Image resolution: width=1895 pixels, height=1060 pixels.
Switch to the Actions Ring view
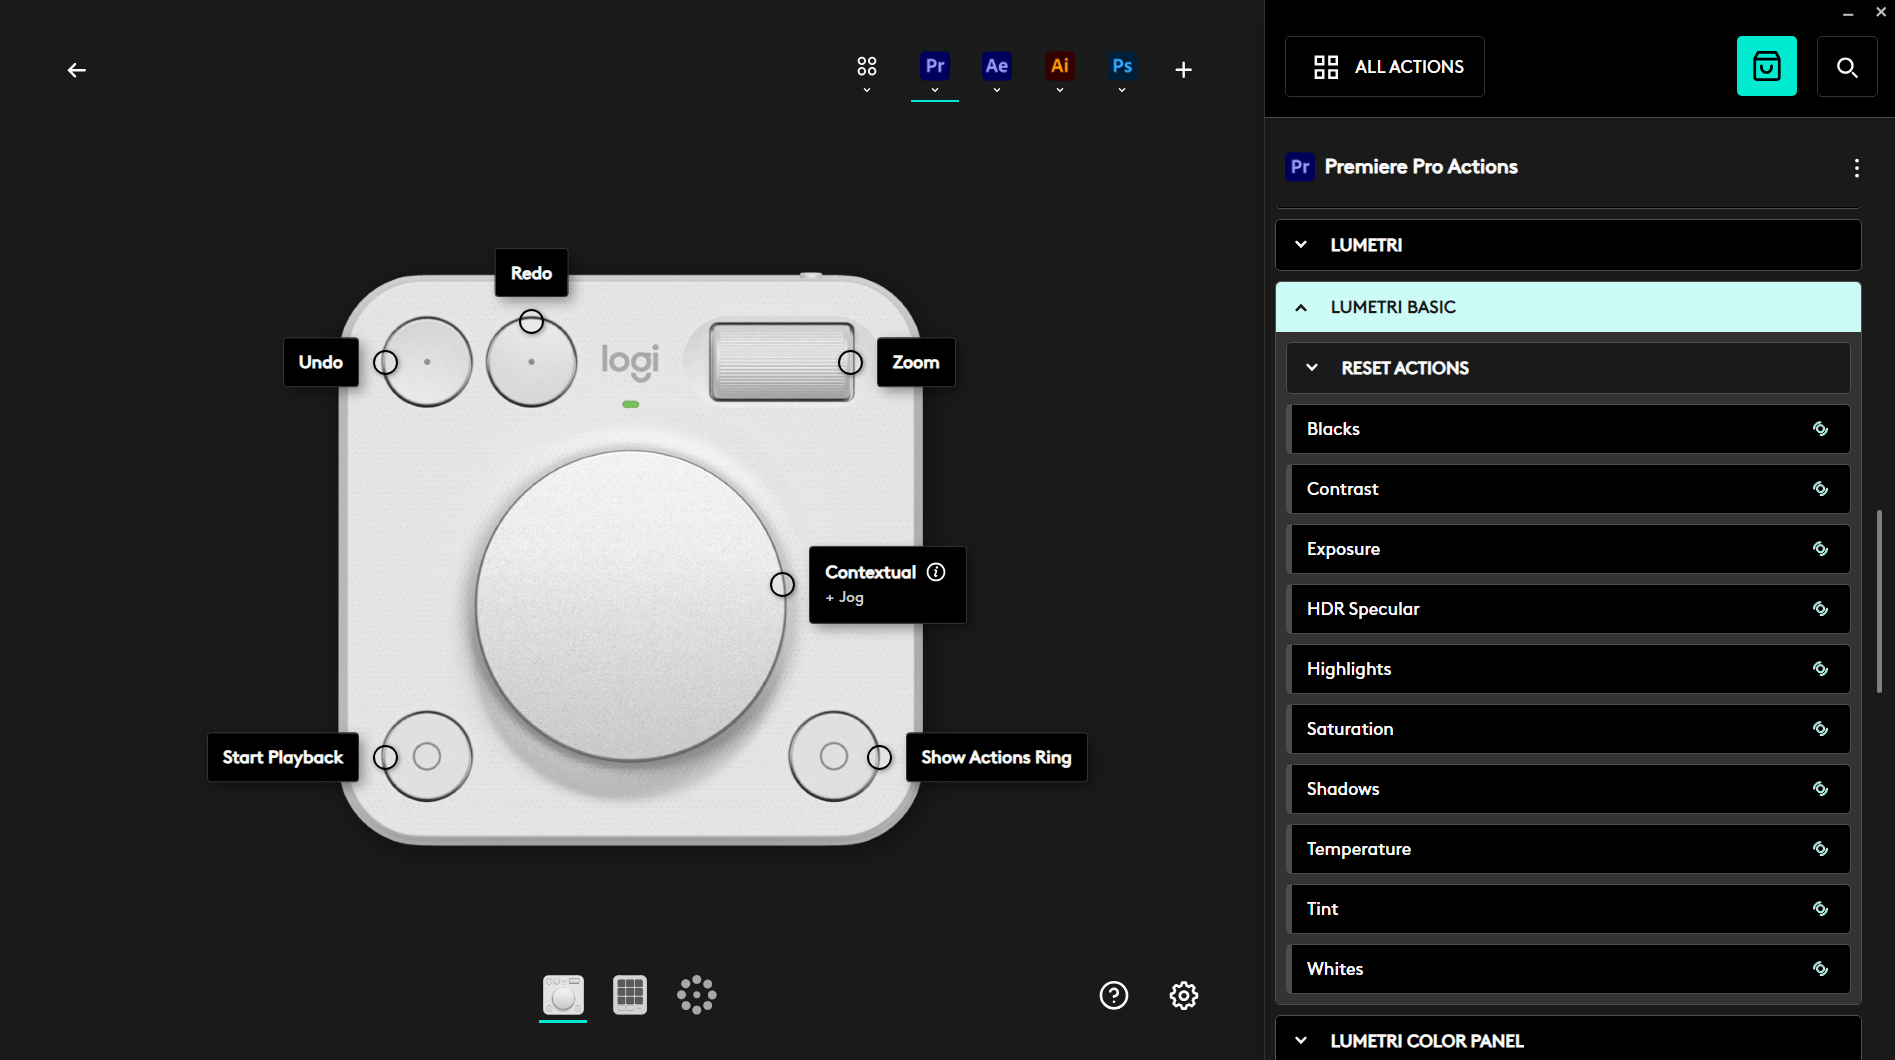696,994
